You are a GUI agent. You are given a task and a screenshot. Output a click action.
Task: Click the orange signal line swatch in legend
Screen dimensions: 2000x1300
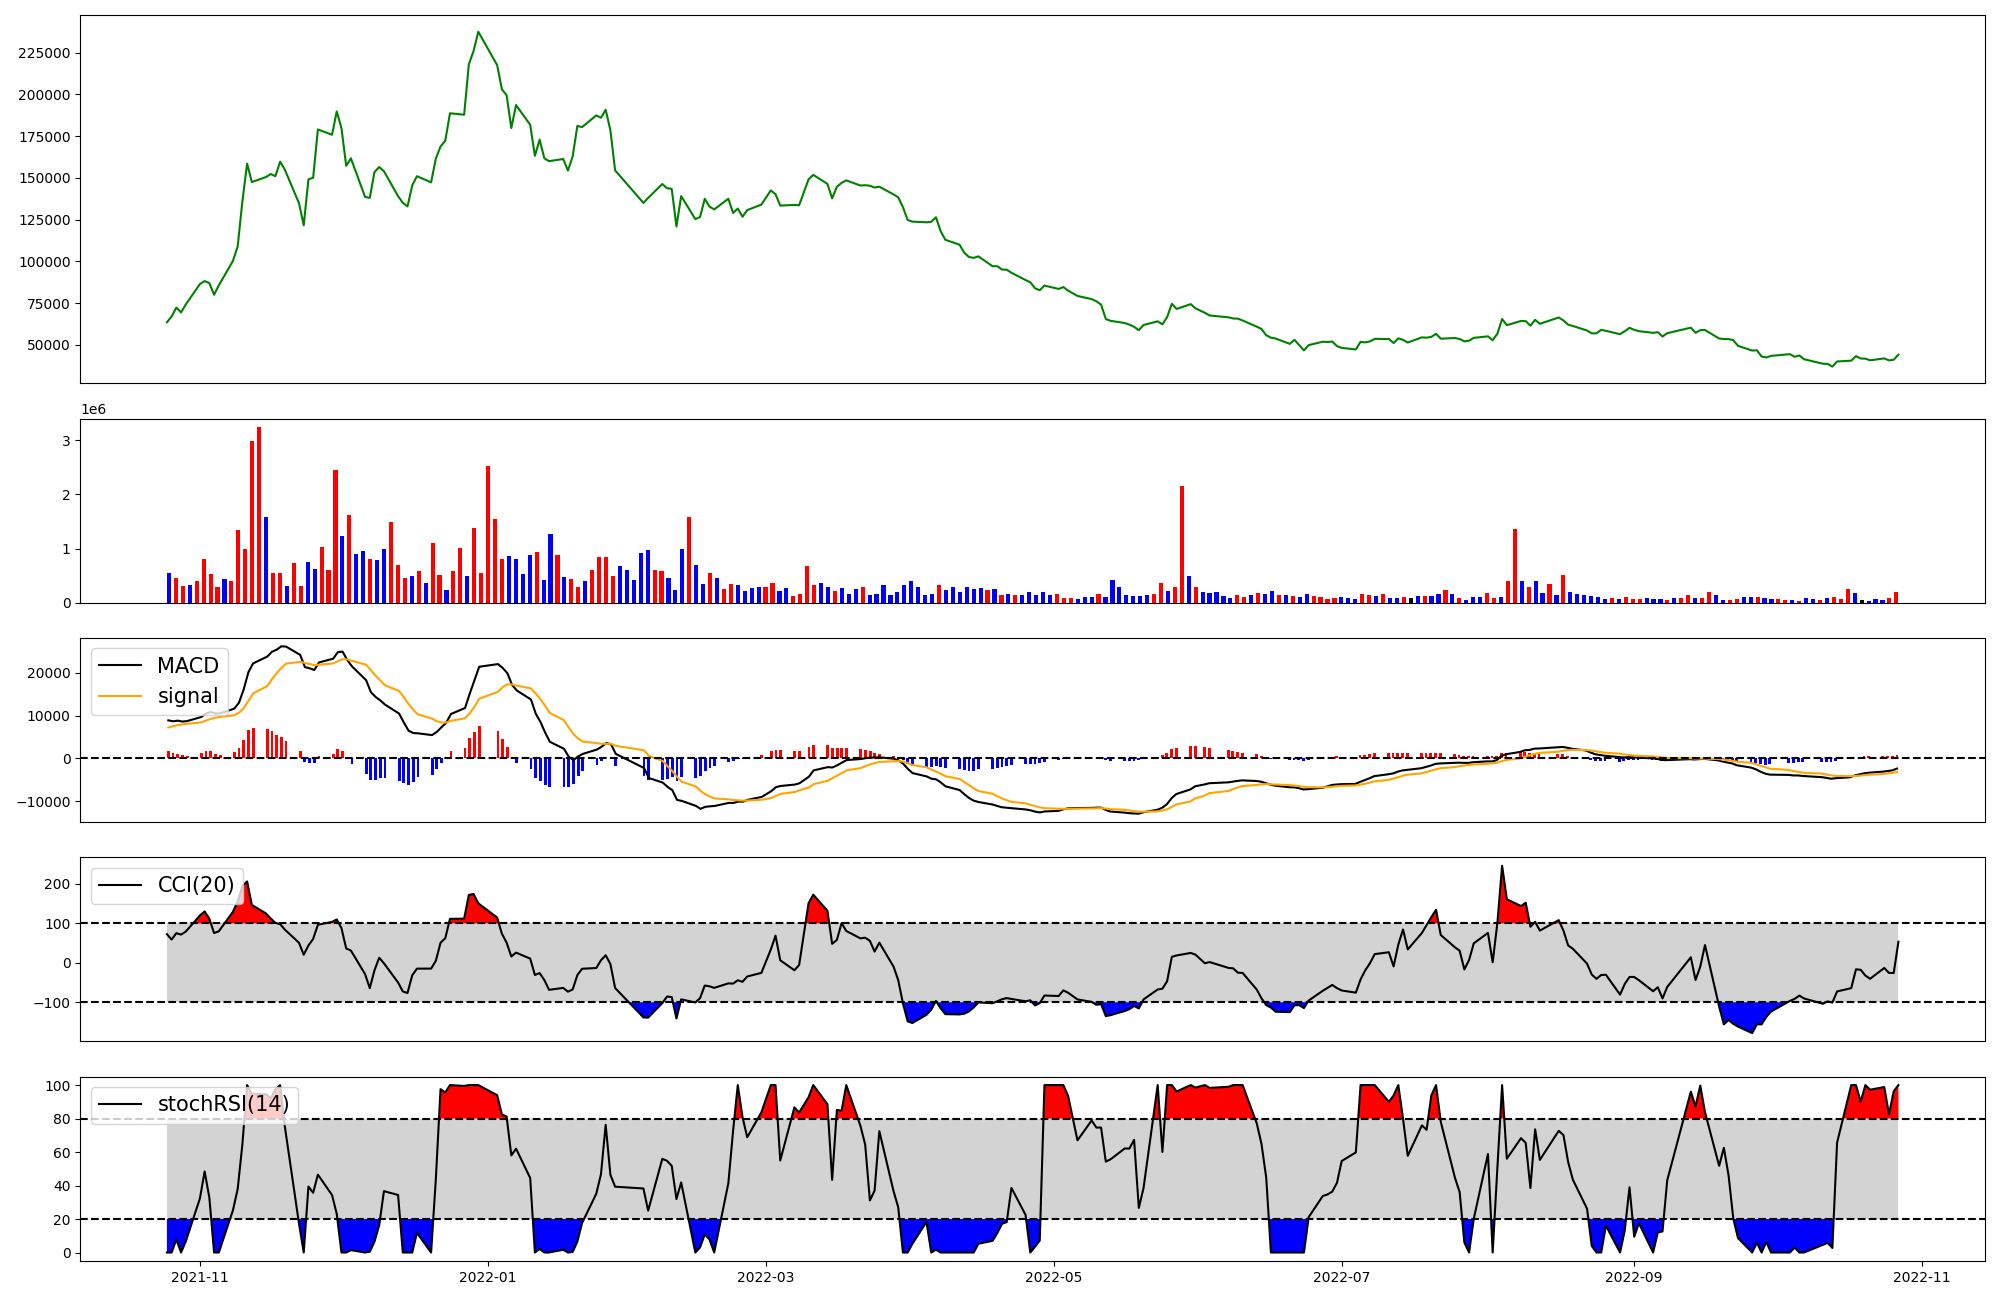pos(119,696)
